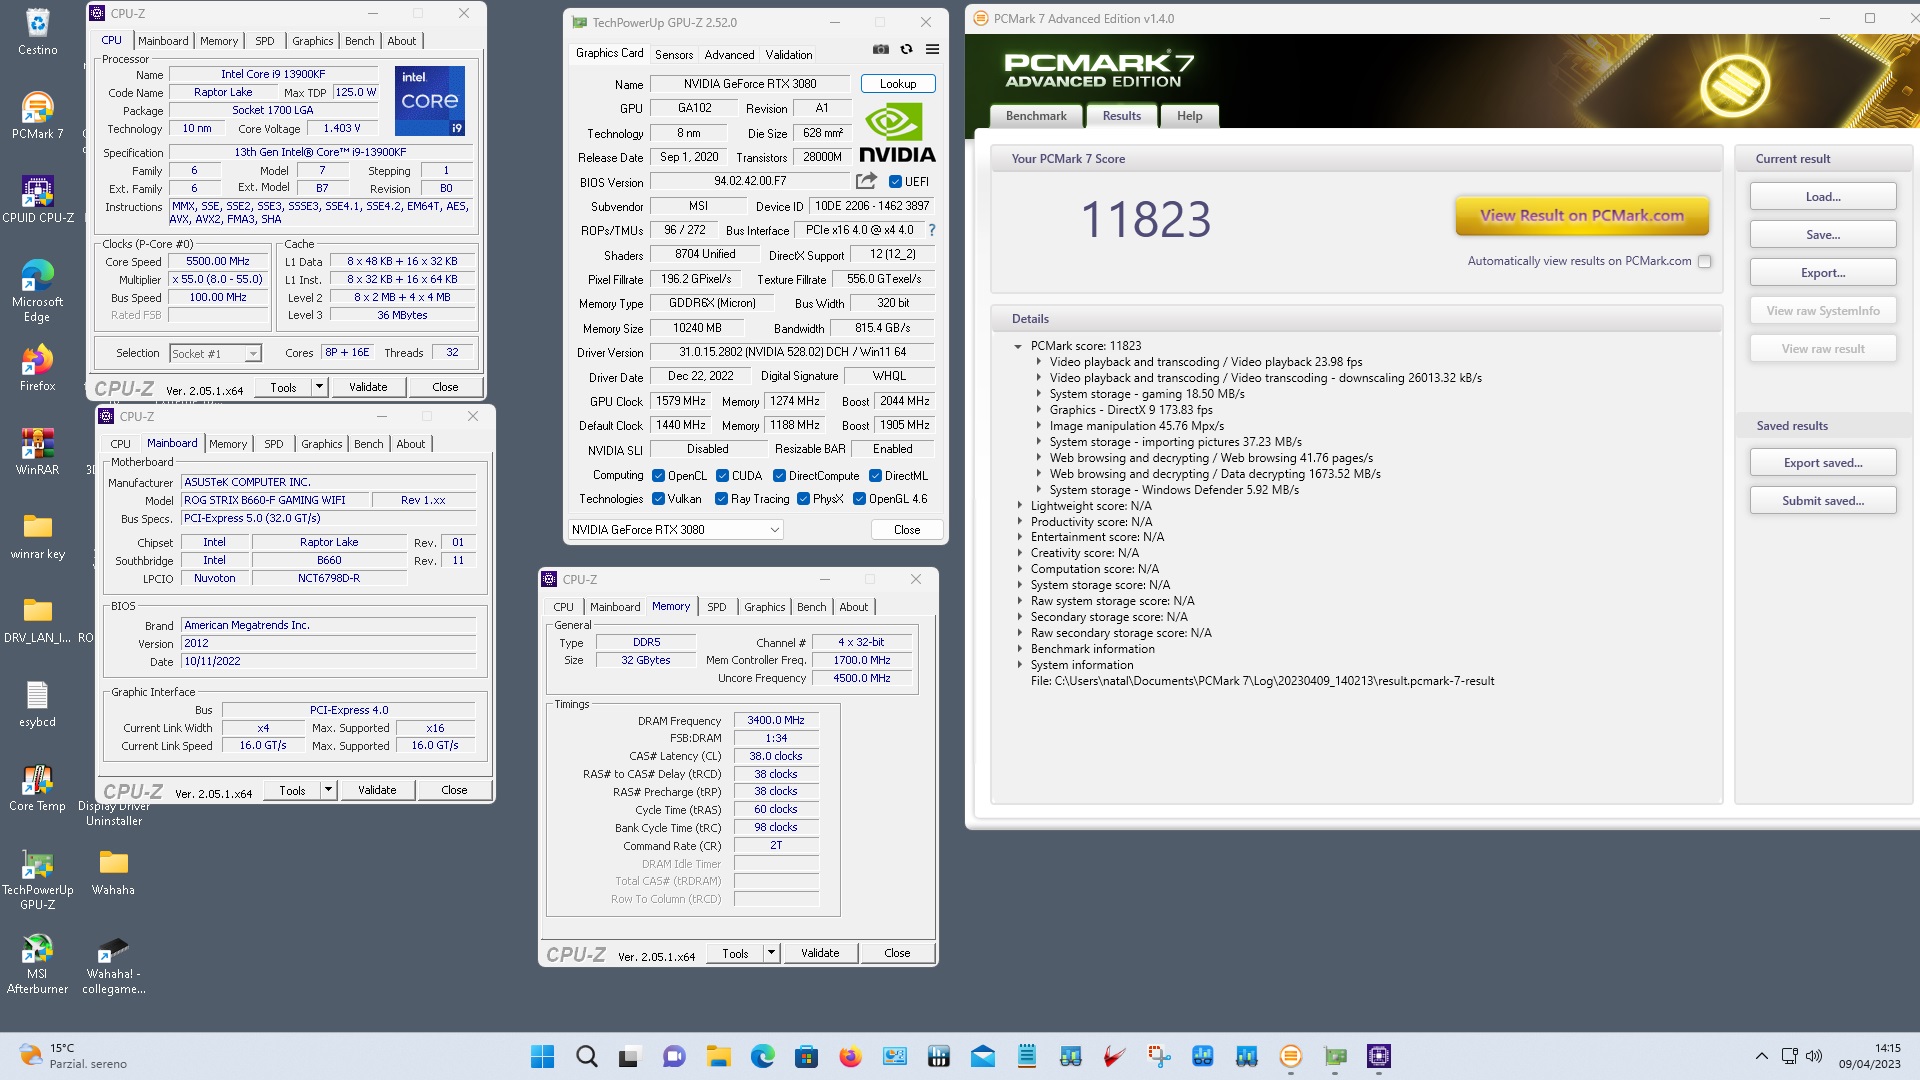This screenshot has height=1080, width=1920.
Task: Toggle the DirectCompute checkbox in GPU-Z
Action: 779,476
